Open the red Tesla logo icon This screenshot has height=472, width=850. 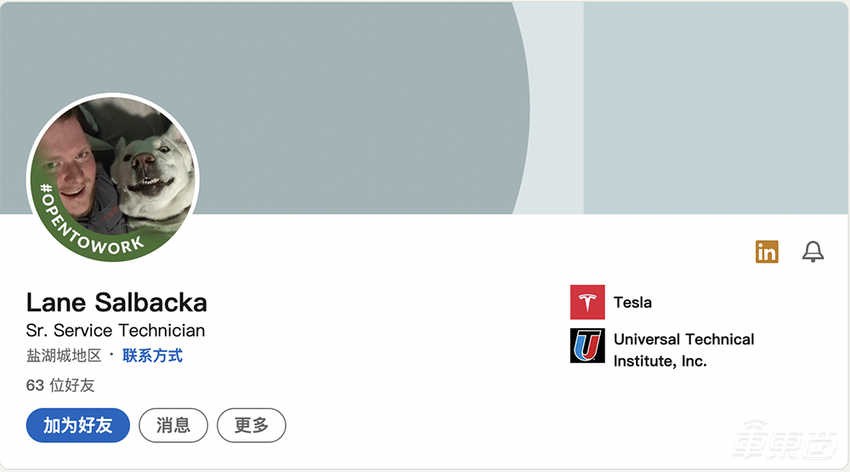coord(587,302)
